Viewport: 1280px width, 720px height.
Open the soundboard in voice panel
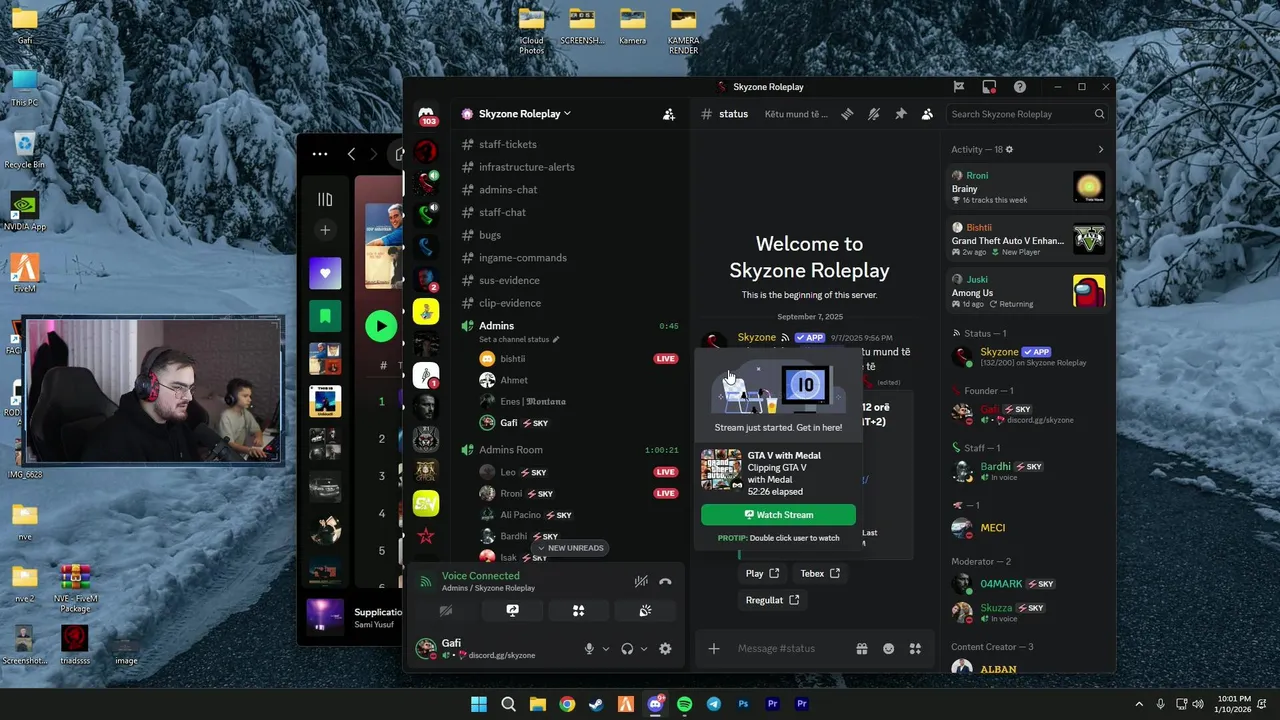click(645, 610)
